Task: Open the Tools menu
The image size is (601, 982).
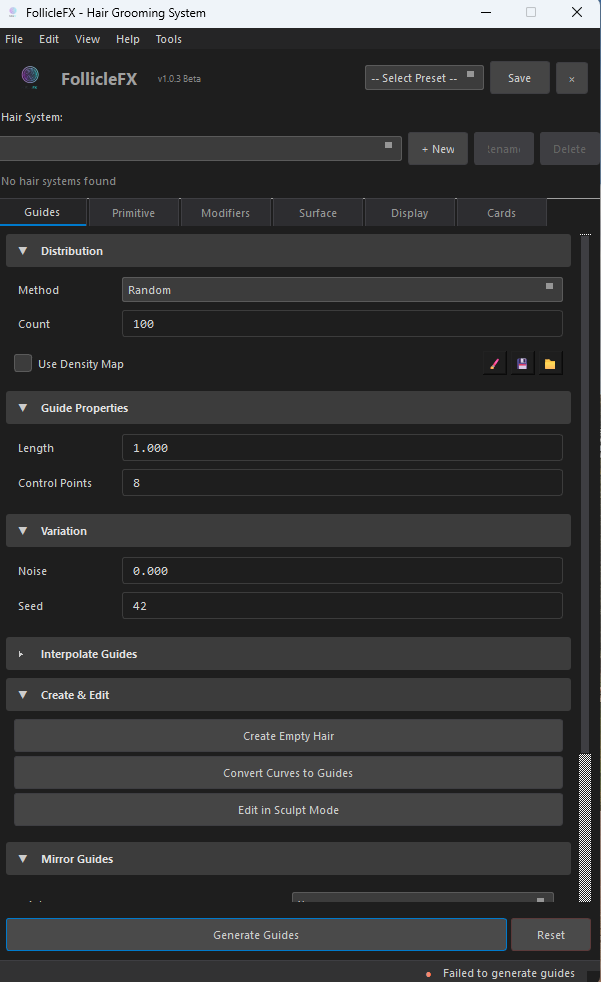Action: [168, 39]
